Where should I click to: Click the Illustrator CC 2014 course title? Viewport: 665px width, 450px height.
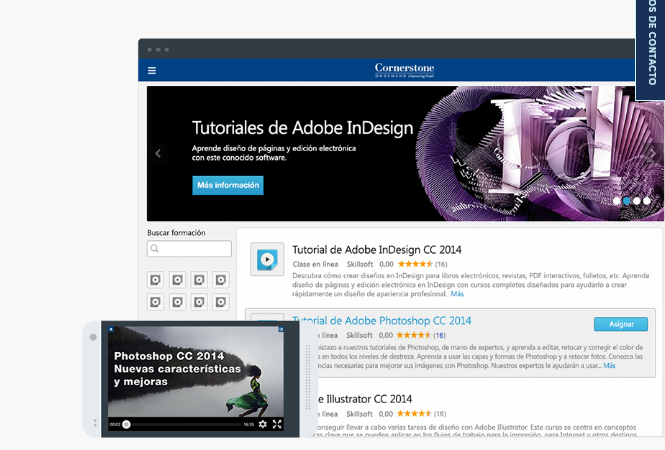click(x=365, y=399)
